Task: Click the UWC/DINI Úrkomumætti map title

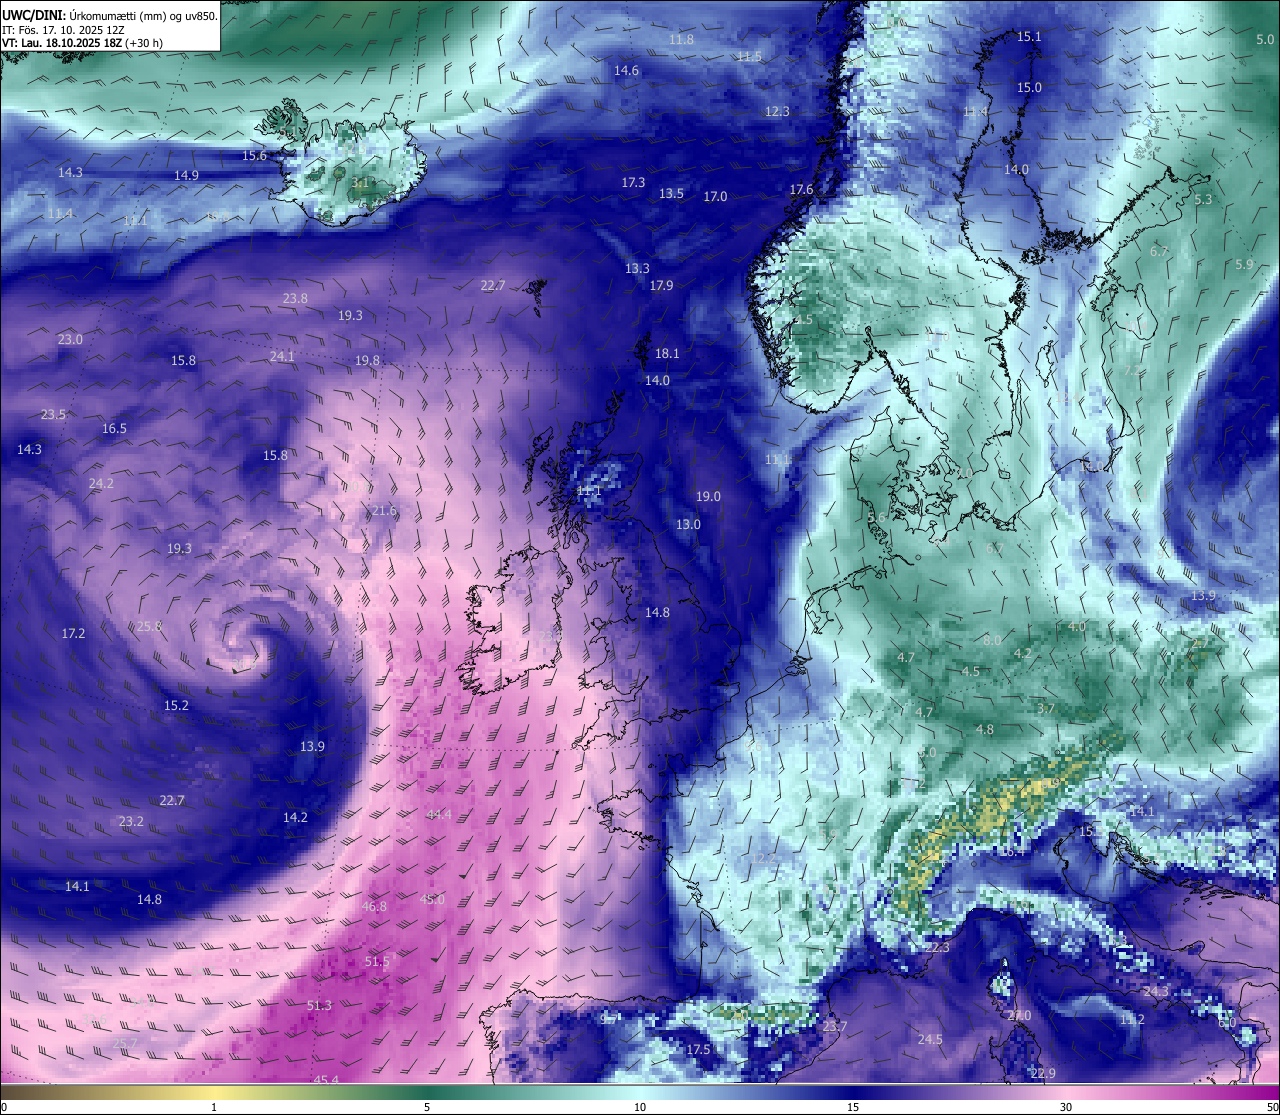Action: (x=109, y=15)
